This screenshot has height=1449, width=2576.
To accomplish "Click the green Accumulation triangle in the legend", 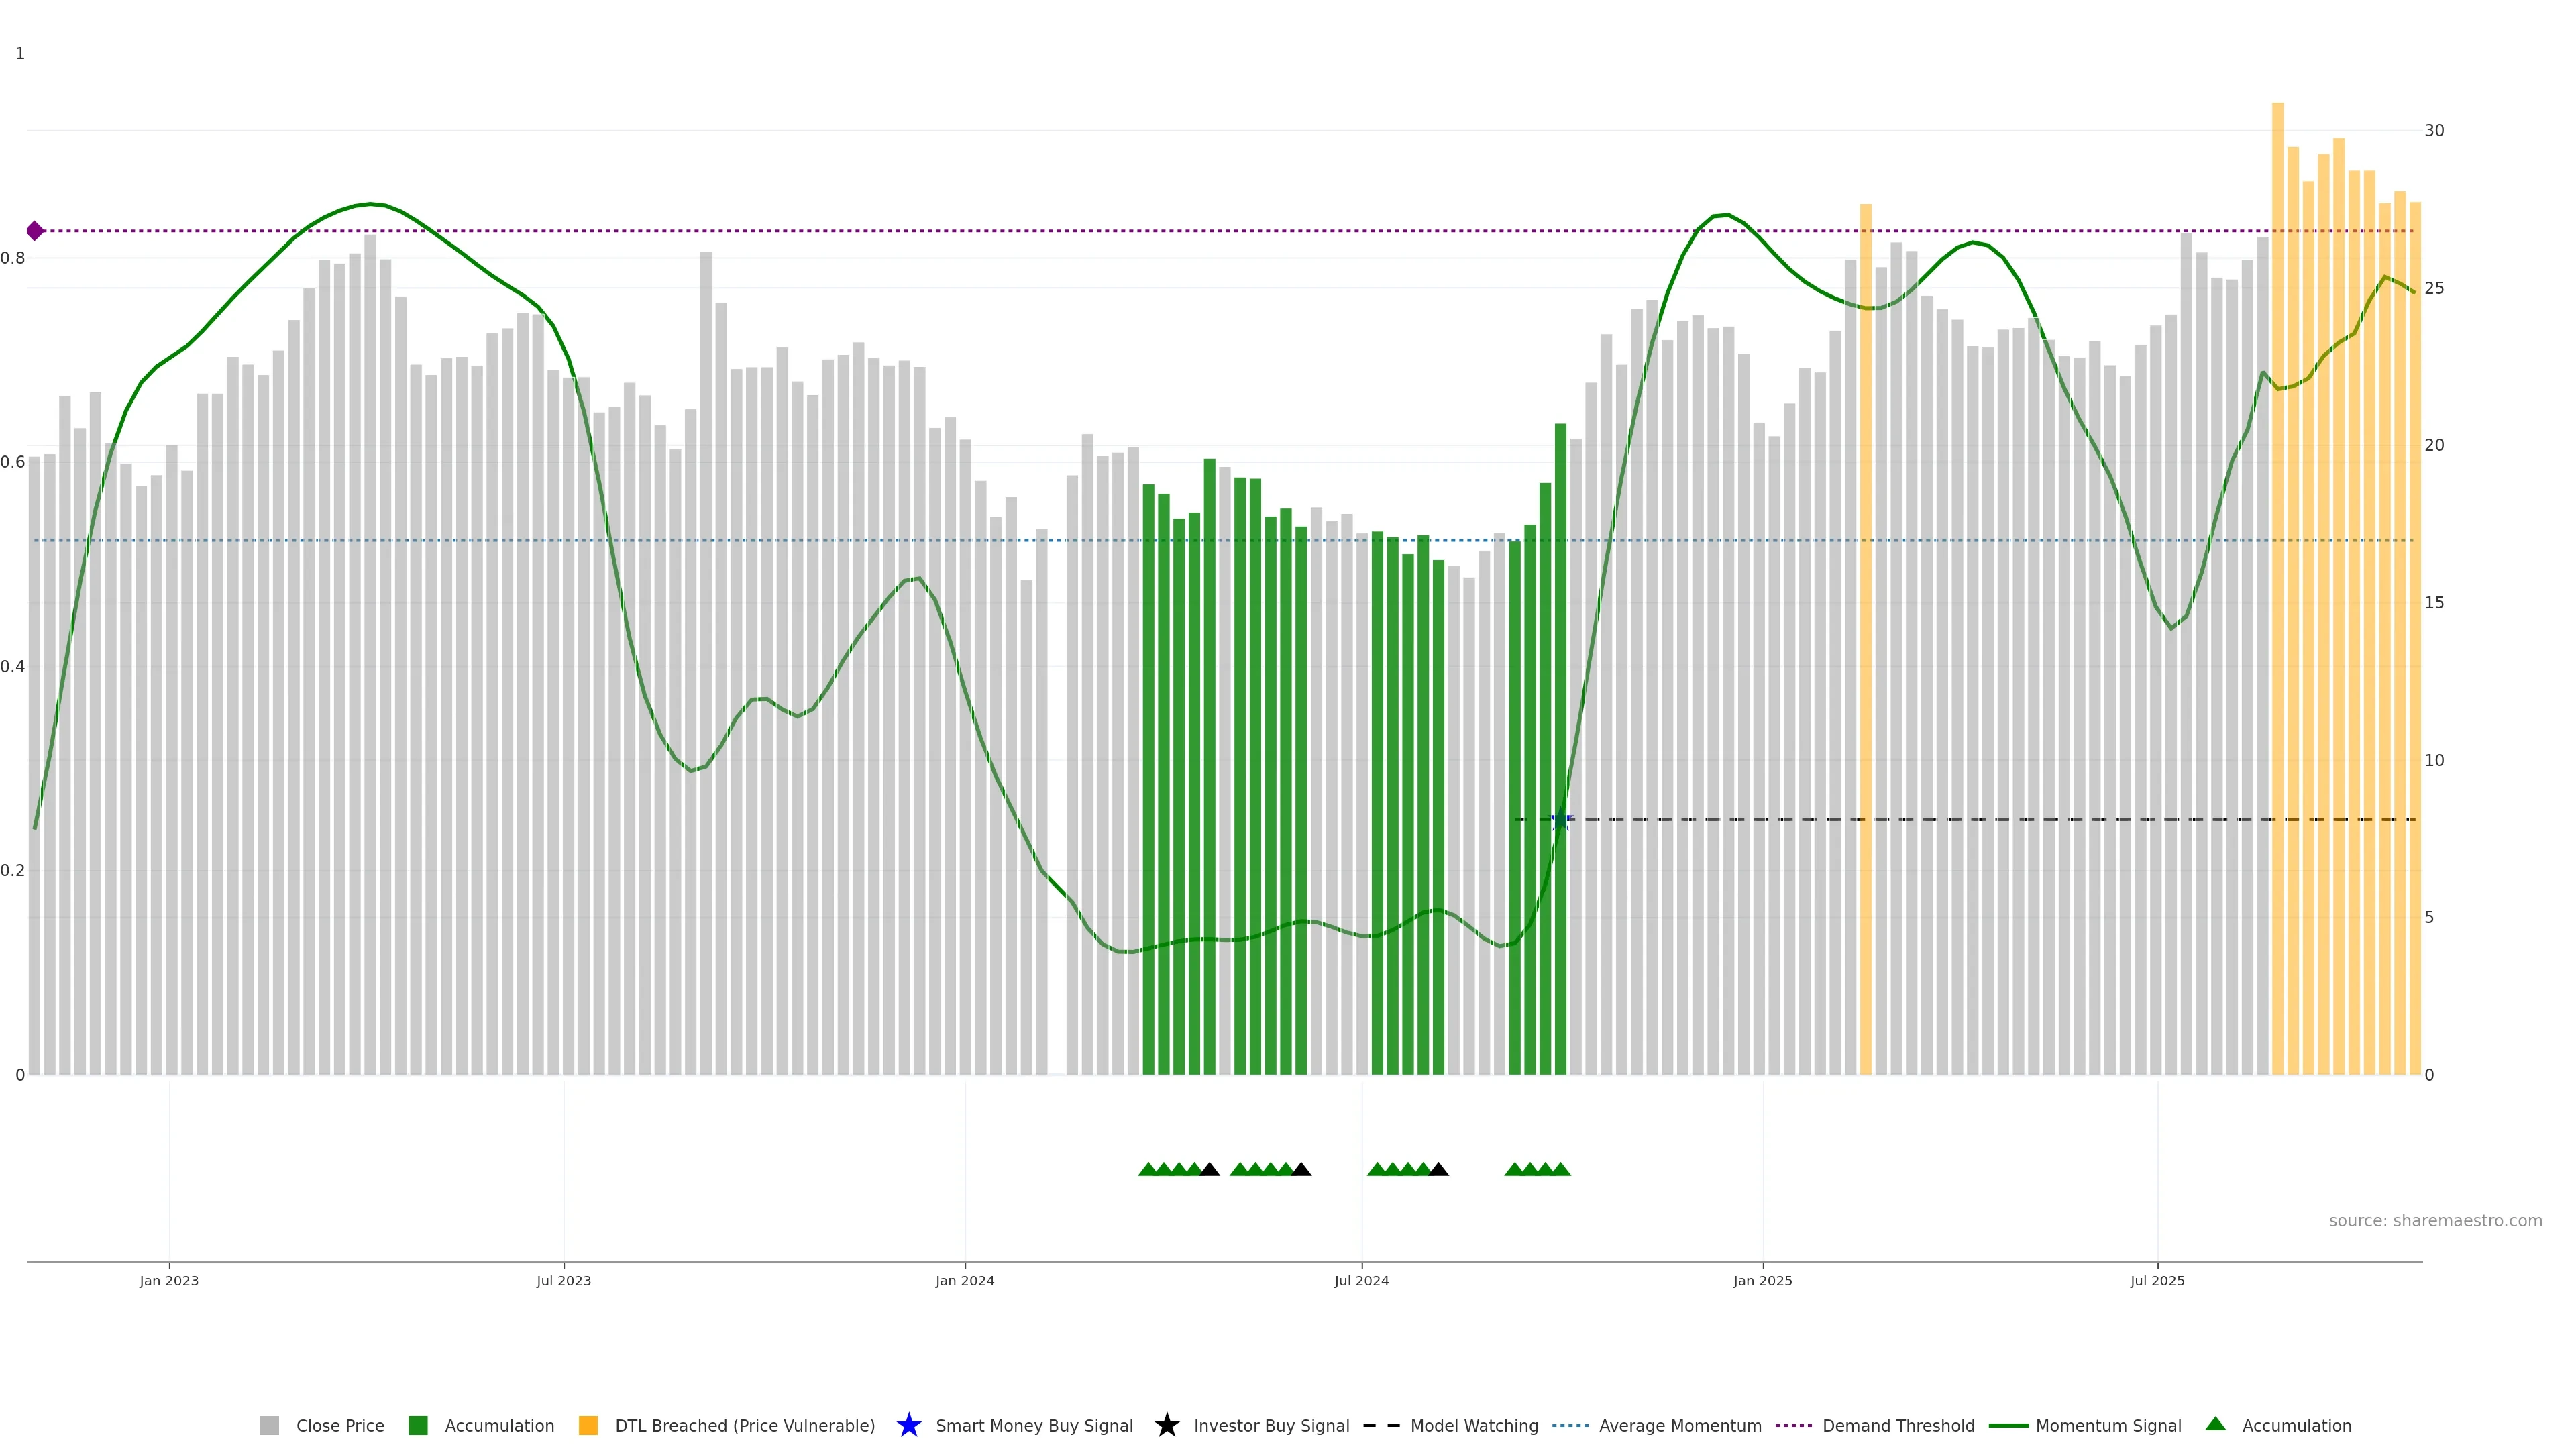I will (2215, 1424).
